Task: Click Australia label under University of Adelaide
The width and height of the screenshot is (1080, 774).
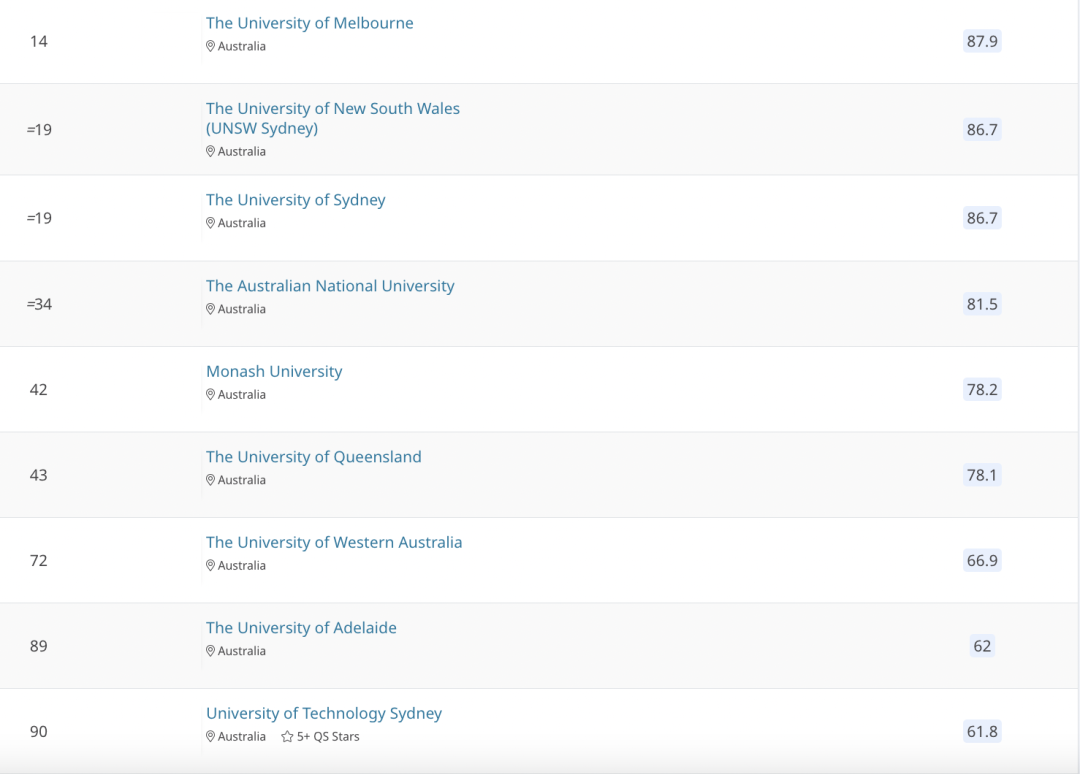Action: pyautogui.click(x=242, y=651)
